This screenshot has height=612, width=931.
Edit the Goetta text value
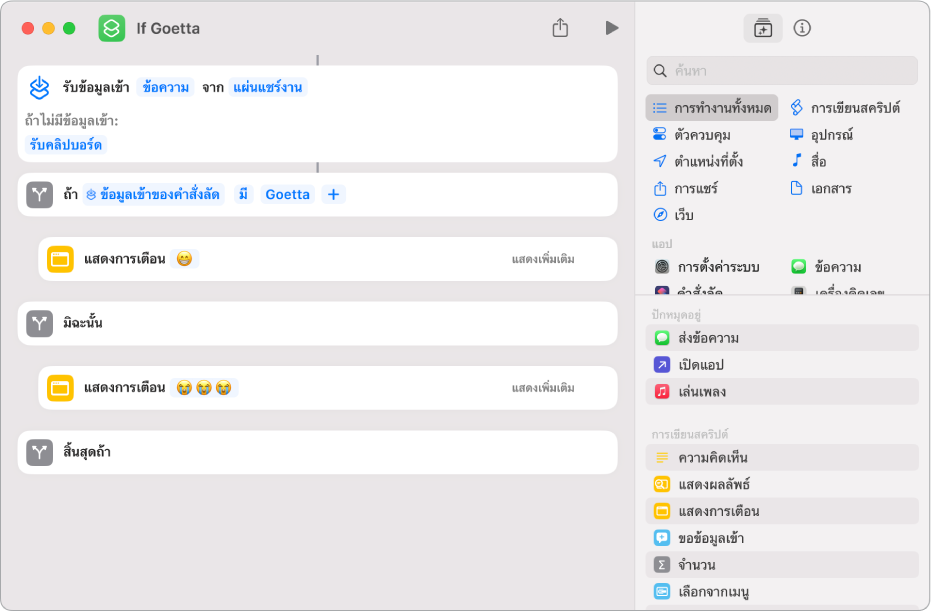point(287,194)
